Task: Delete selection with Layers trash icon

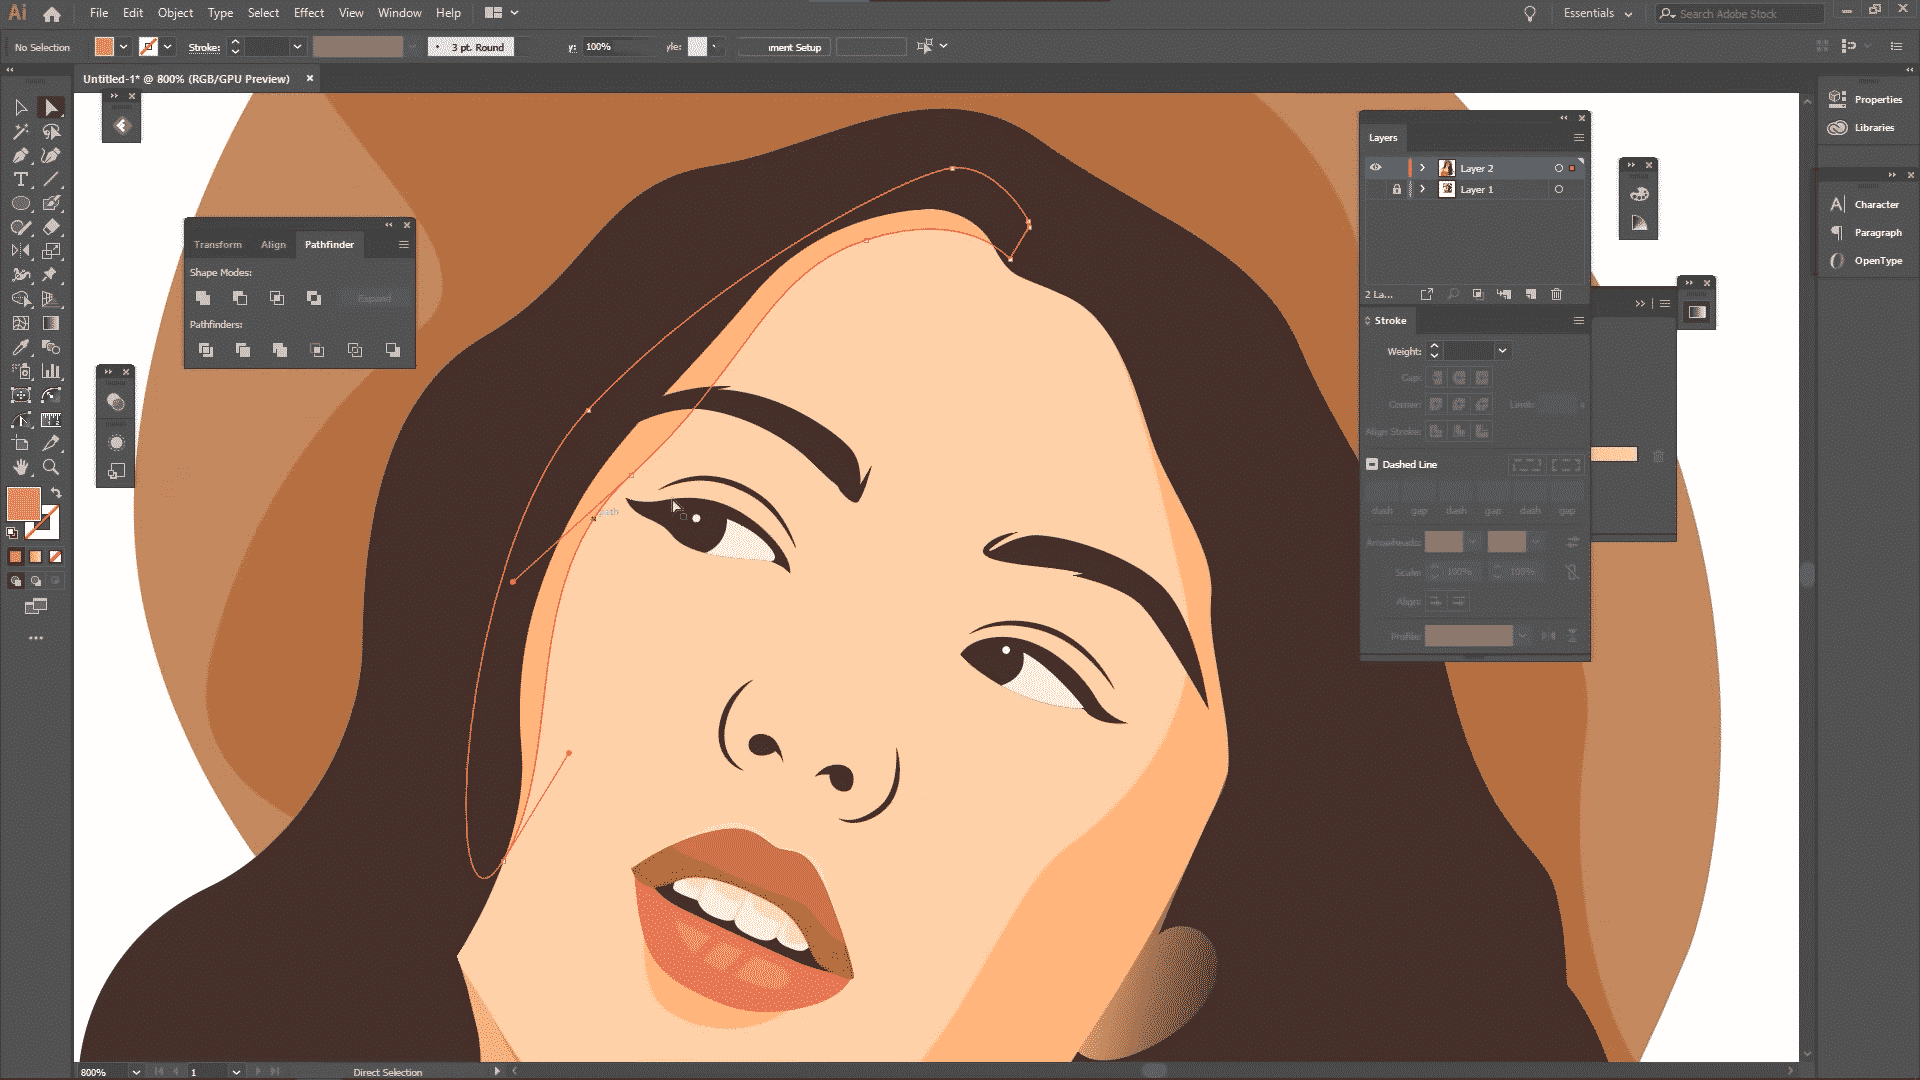Action: tap(1556, 294)
